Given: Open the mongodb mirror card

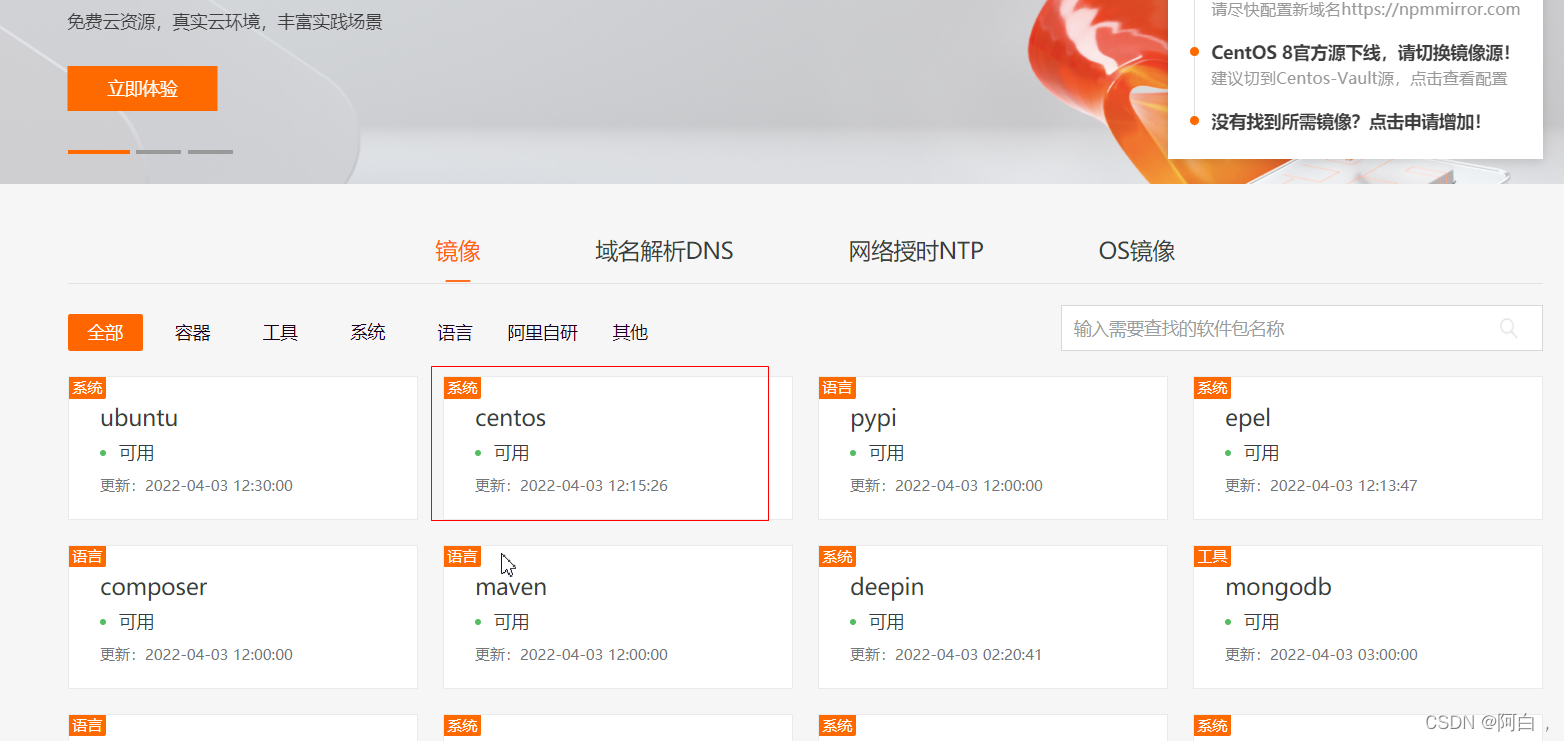Looking at the screenshot, I should pyautogui.click(x=1368, y=617).
